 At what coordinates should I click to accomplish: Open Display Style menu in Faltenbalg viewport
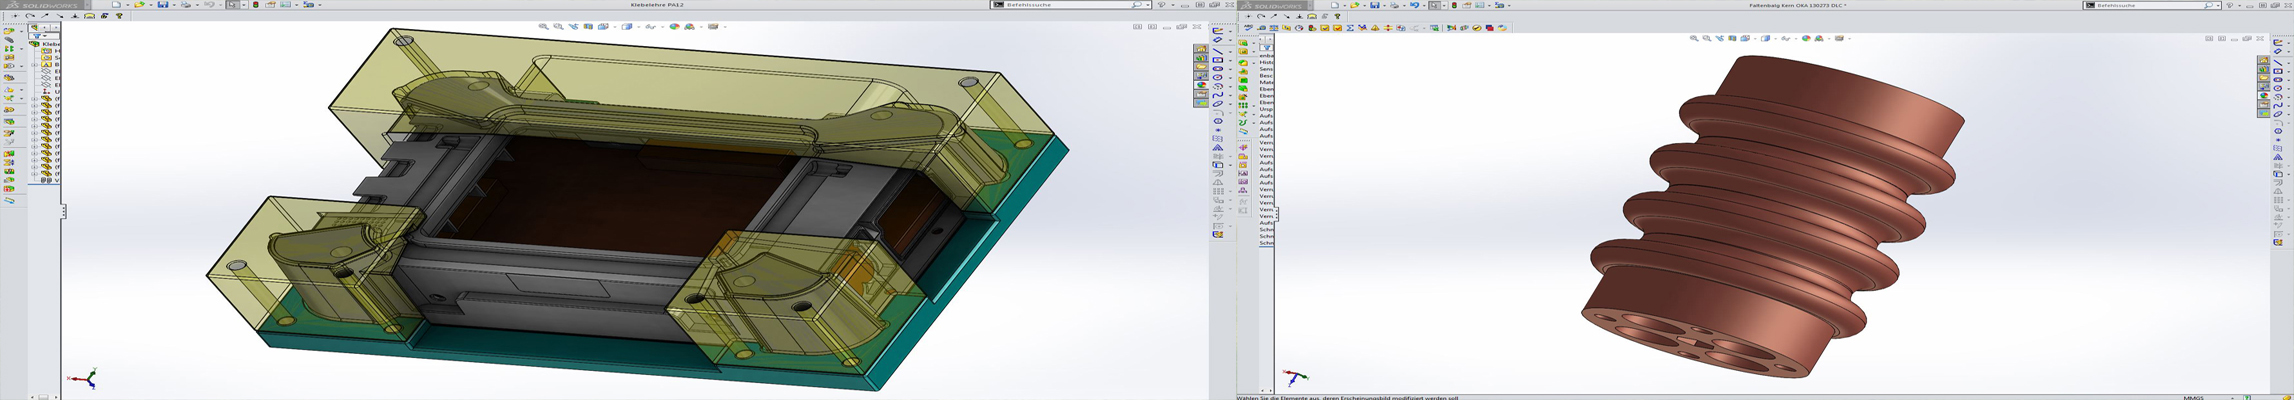click(1766, 38)
